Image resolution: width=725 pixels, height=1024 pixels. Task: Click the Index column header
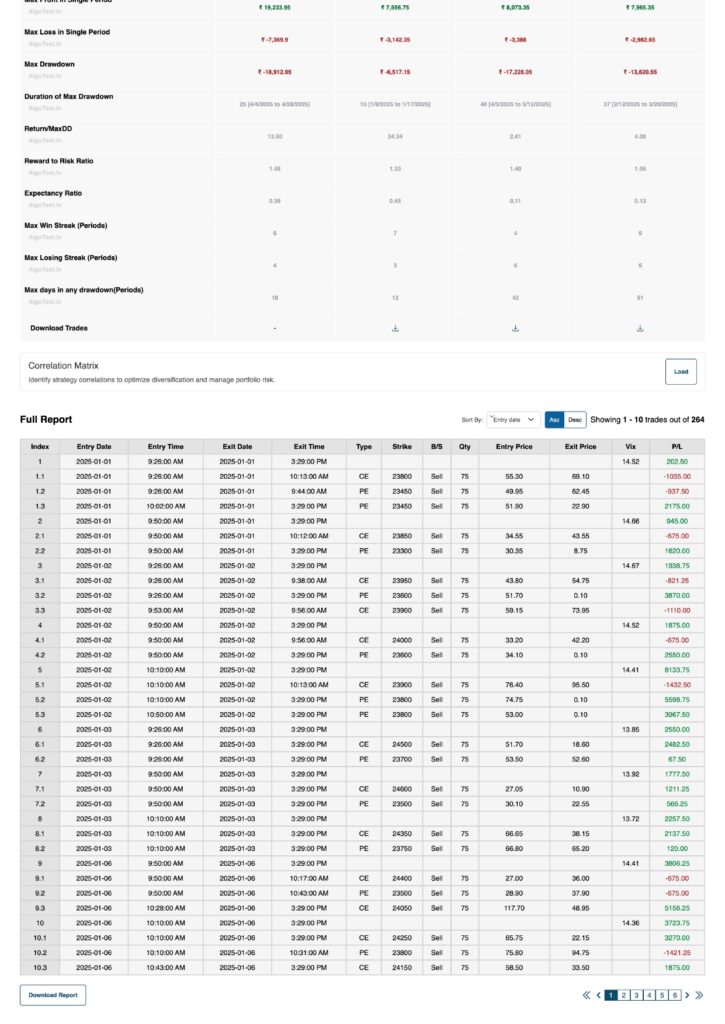(x=40, y=447)
